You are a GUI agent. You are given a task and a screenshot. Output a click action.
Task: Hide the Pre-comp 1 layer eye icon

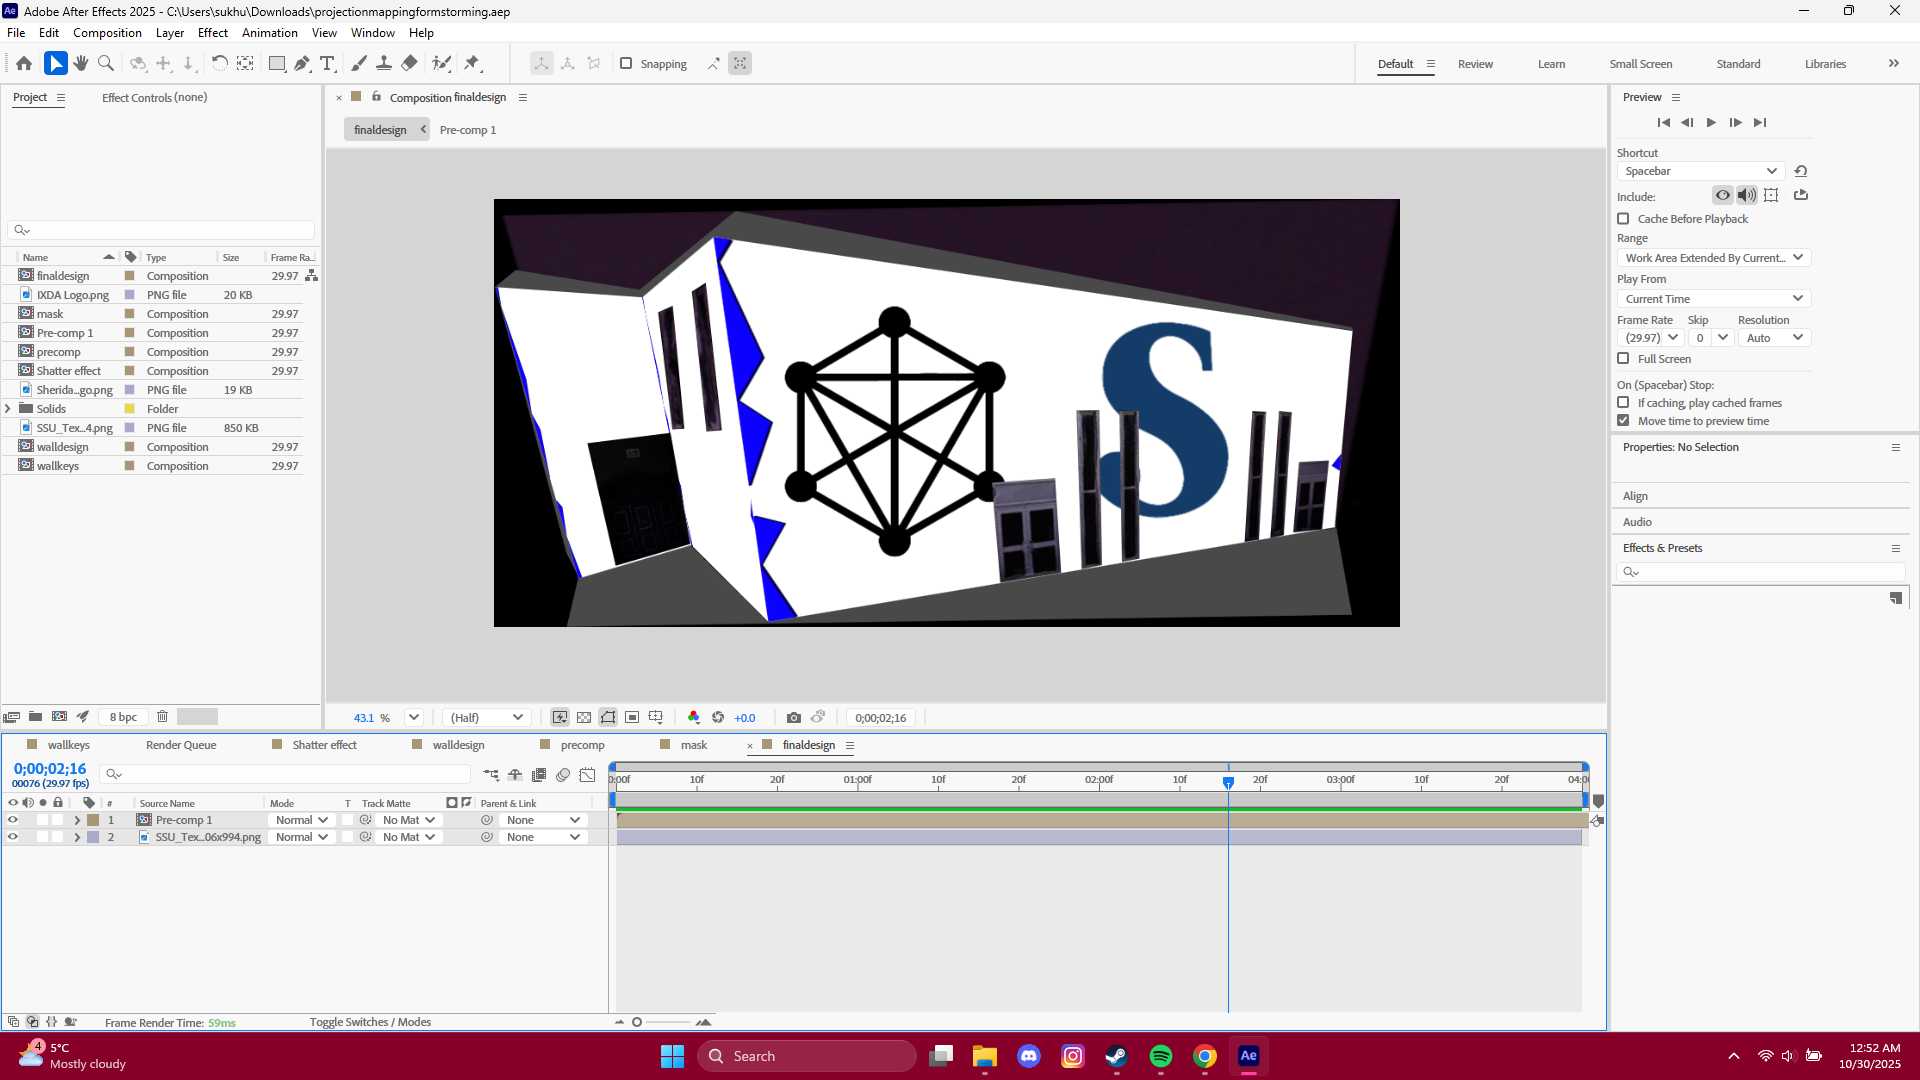[13, 819]
